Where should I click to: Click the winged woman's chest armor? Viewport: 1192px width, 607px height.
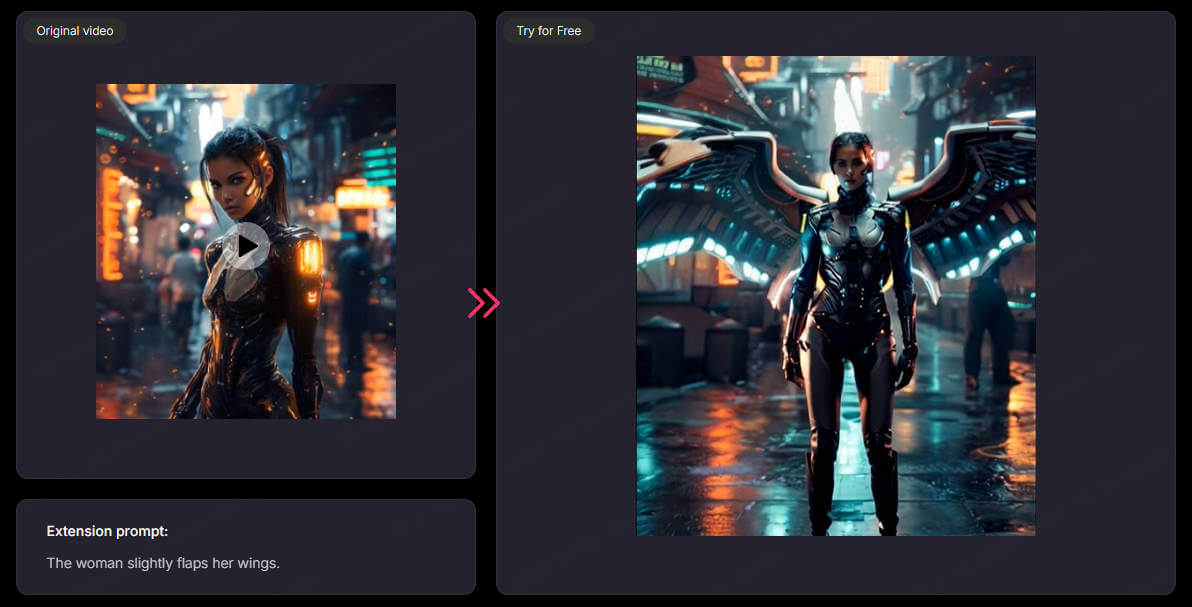pyautogui.click(x=851, y=240)
